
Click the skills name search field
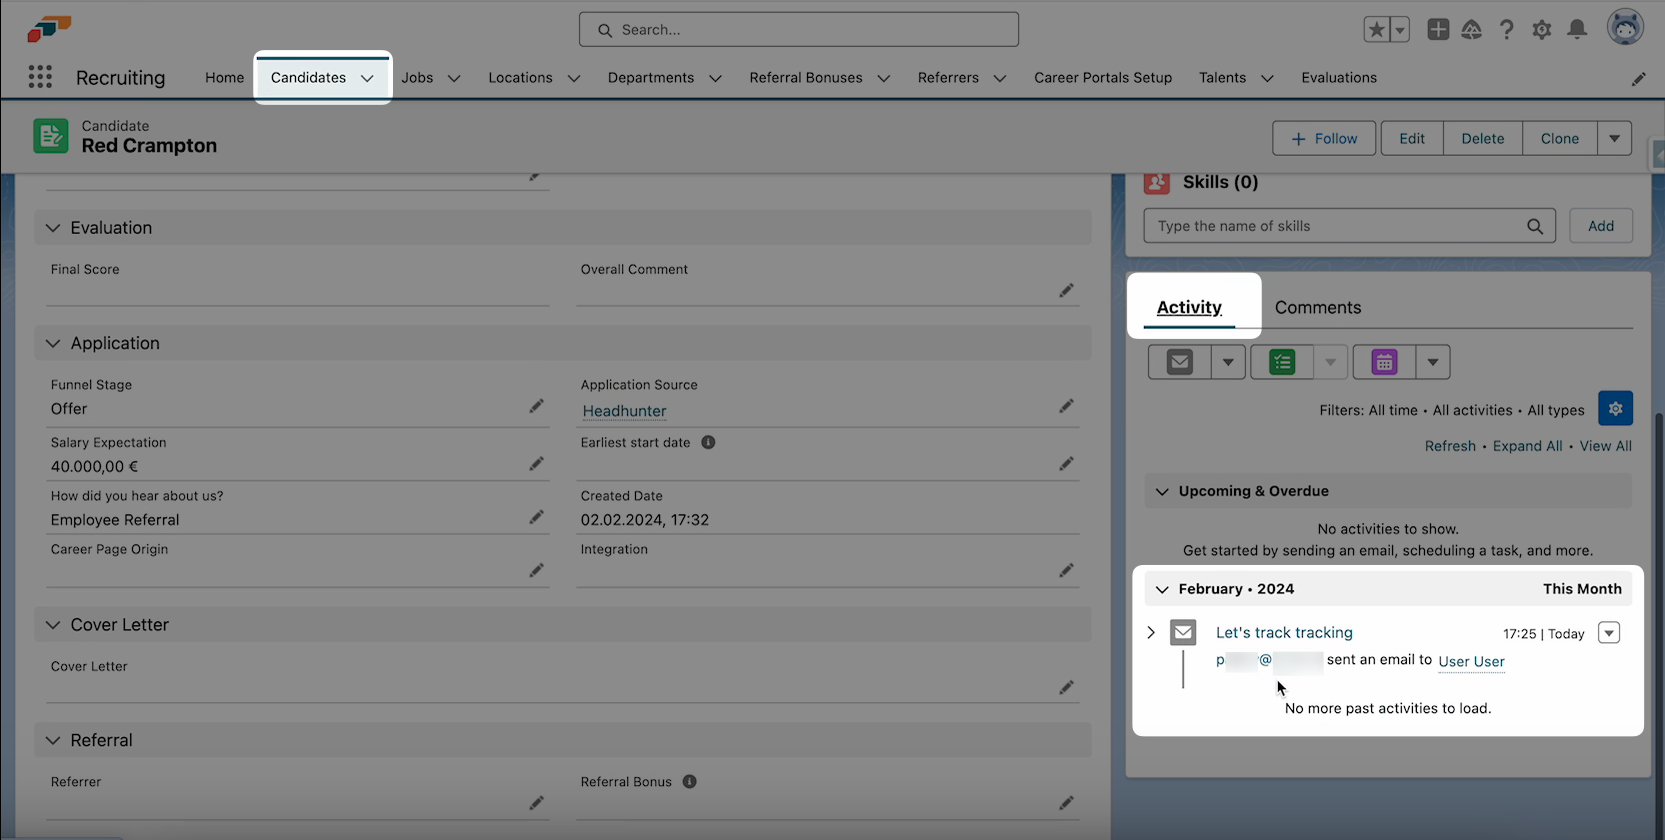[1338, 226]
